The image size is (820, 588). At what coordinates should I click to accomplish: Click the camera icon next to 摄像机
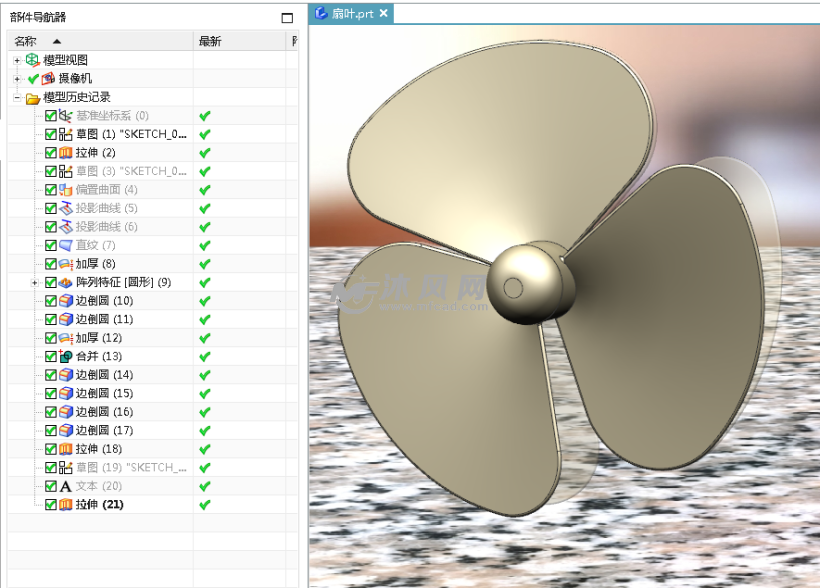(x=48, y=79)
